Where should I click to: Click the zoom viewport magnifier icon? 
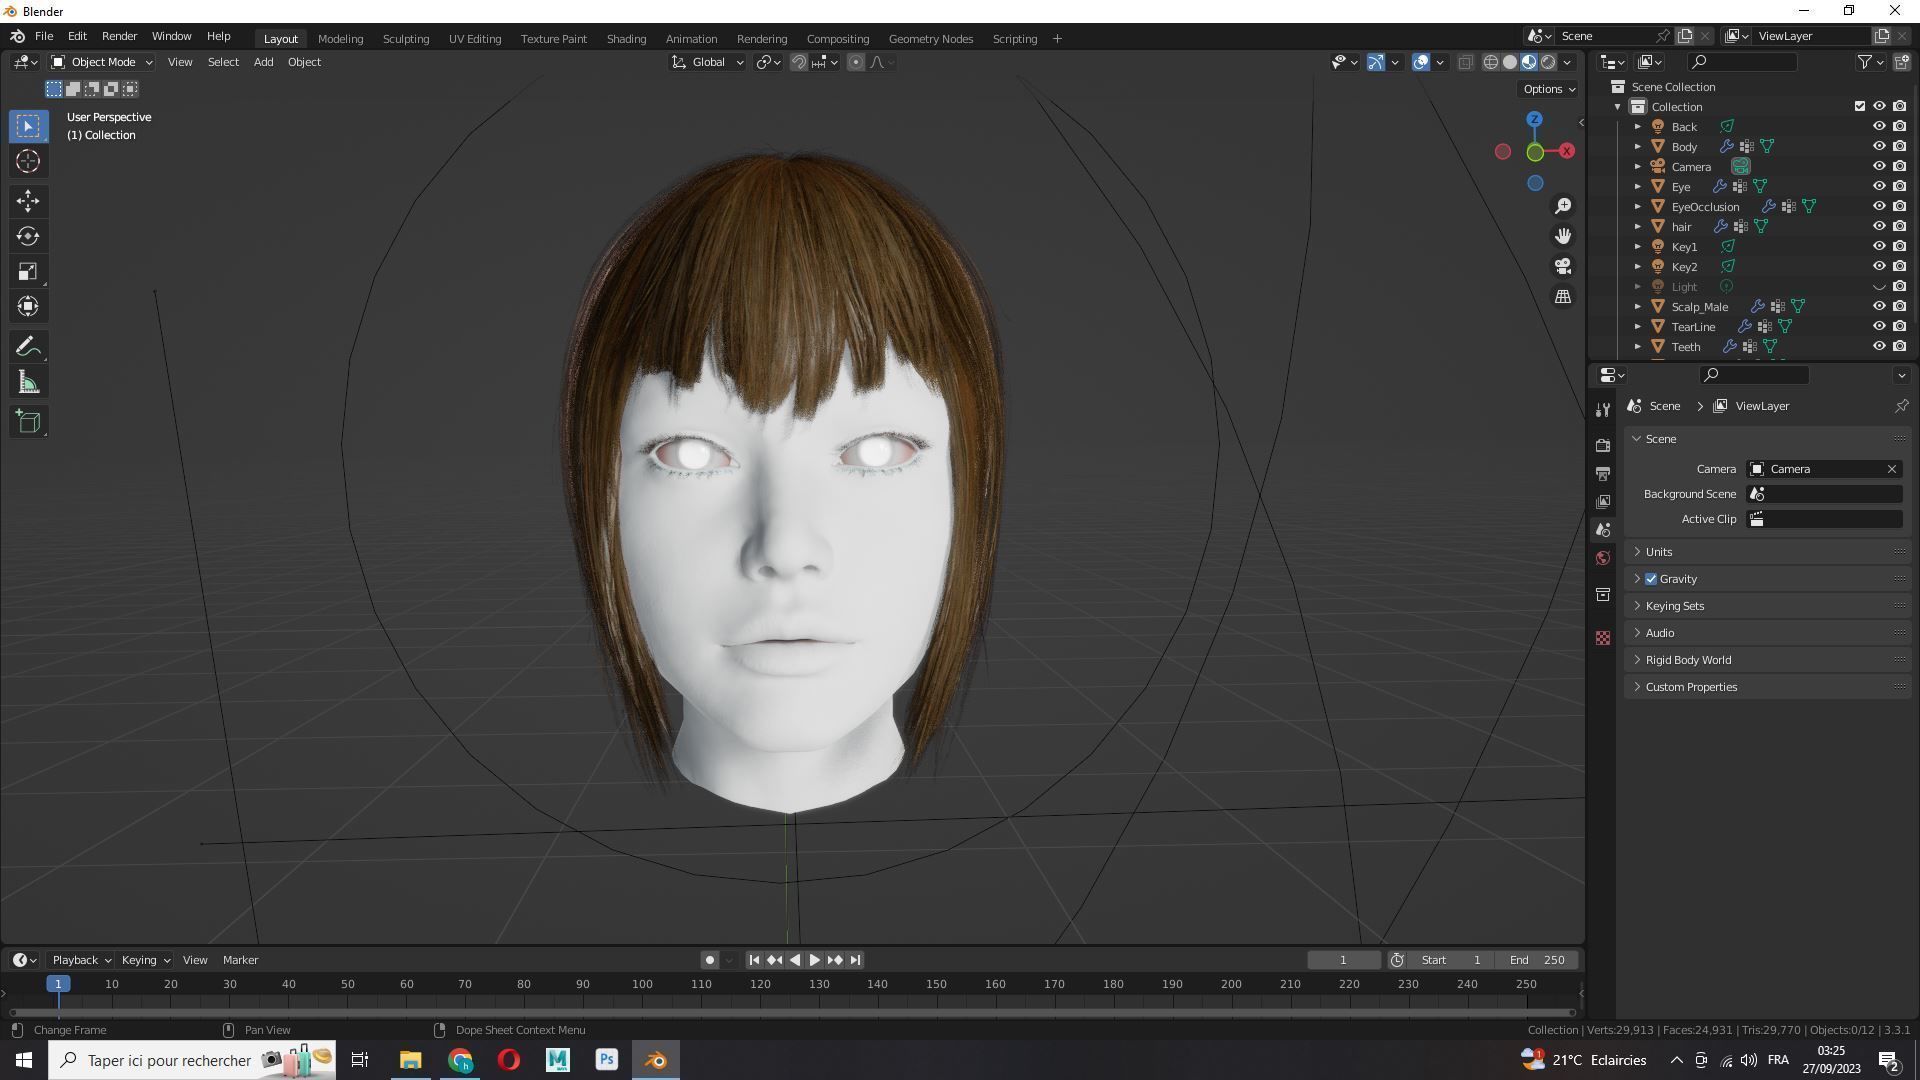[1563, 206]
